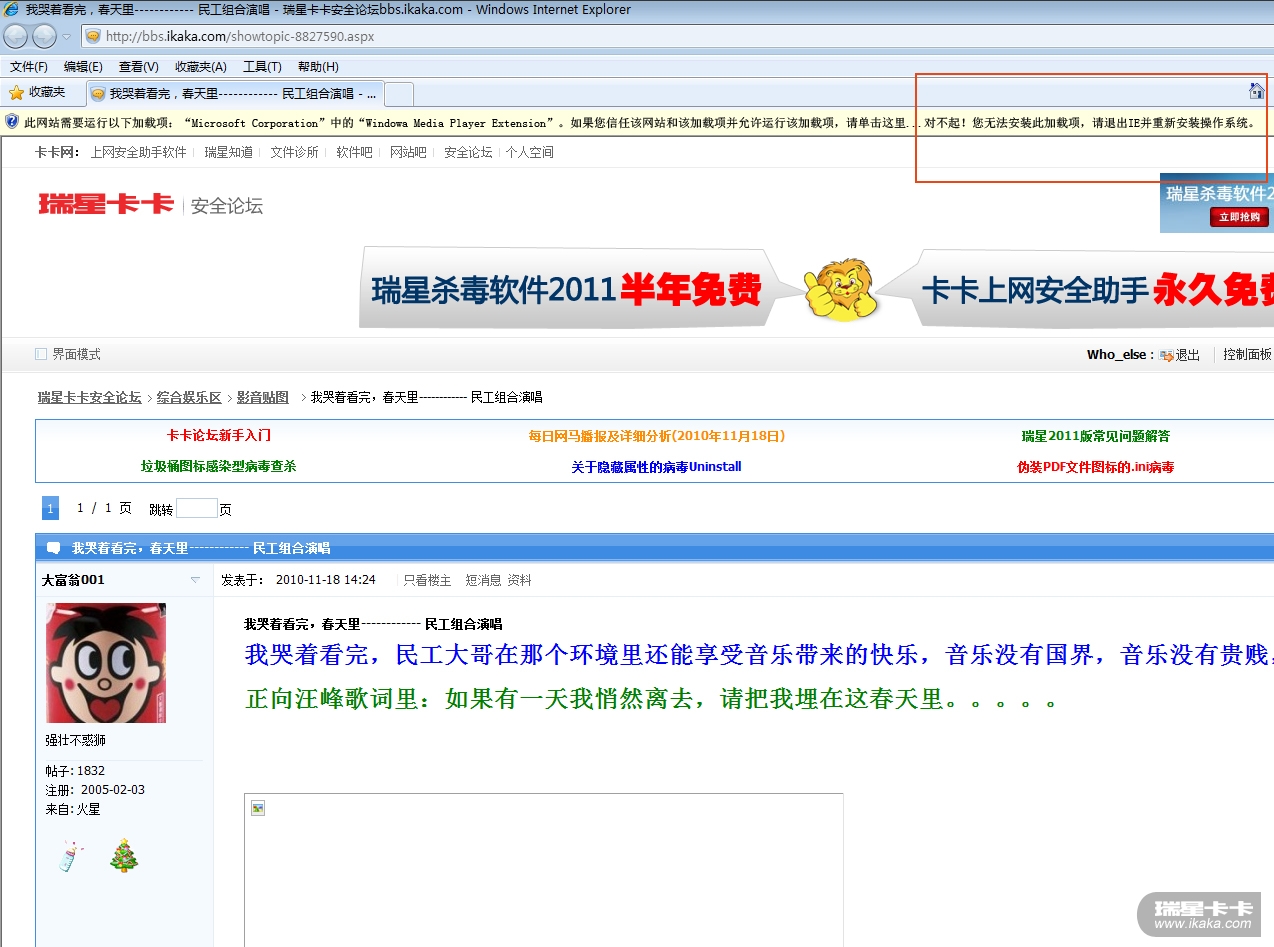Click the 立即抢购 red button in ad
Viewport: 1274px width, 947px height.
[1240, 217]
